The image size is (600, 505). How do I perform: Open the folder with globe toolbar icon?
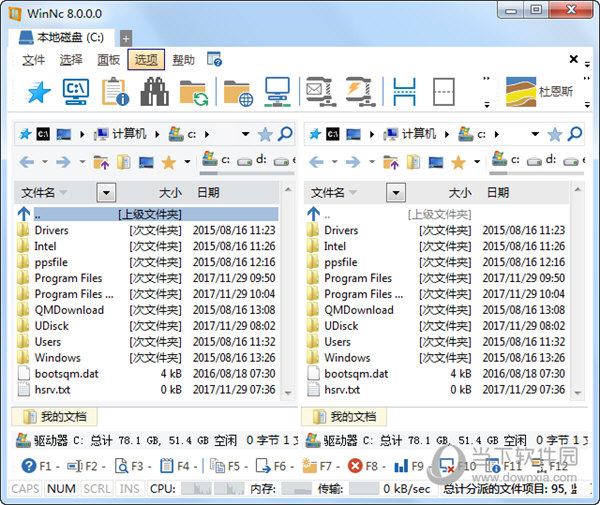pos(238,93)
